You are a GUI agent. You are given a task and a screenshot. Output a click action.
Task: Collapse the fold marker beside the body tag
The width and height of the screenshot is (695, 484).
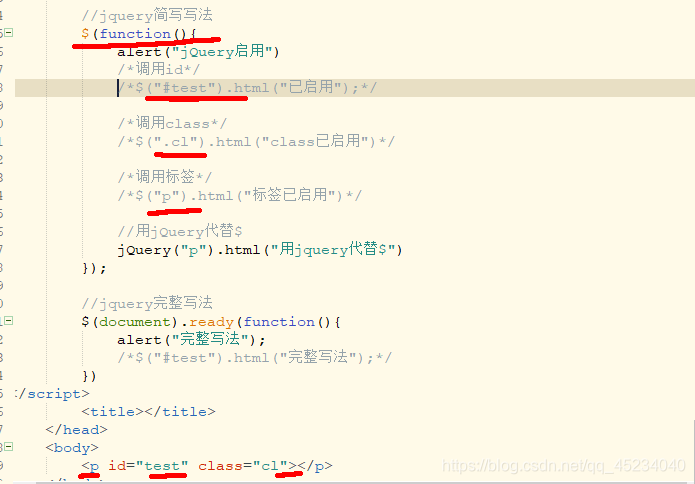[x=8, y=447]
